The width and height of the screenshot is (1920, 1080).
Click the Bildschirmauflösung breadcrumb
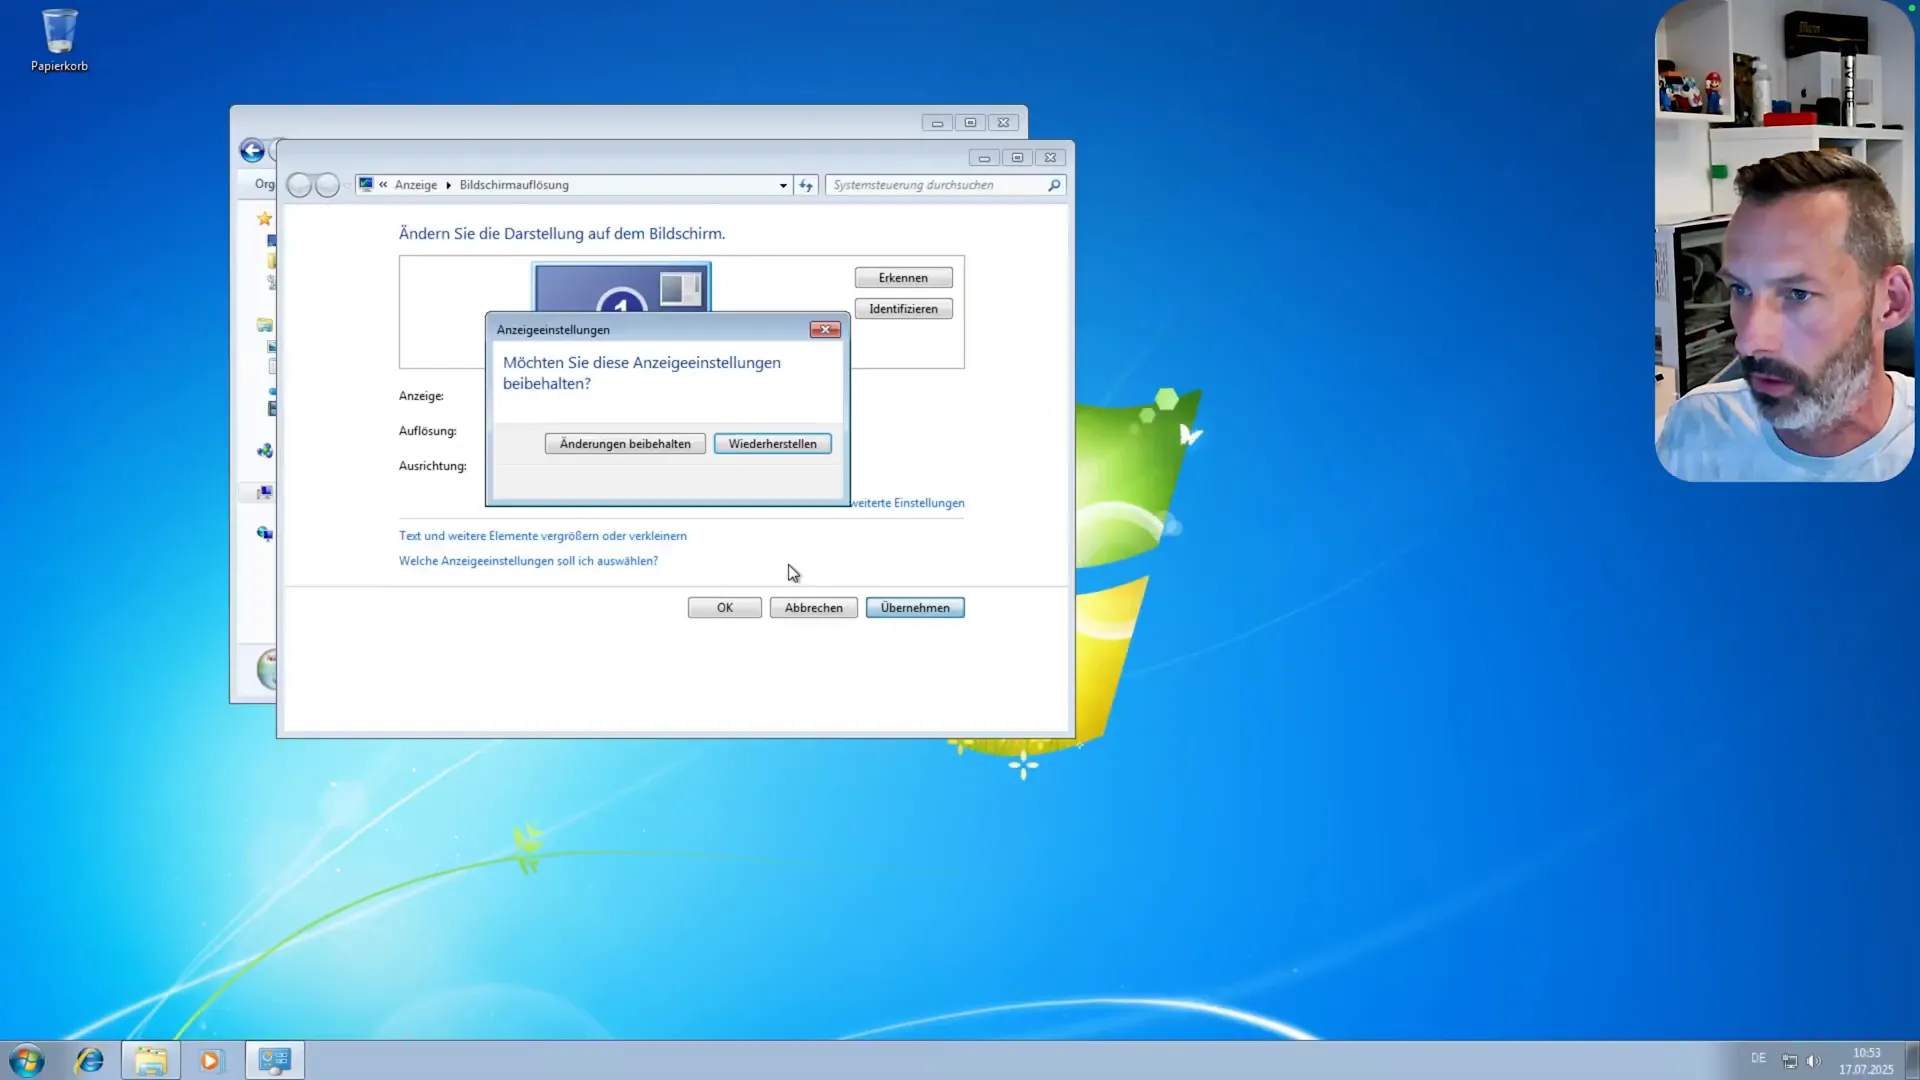pyautogui.click(x=514, y=185)
